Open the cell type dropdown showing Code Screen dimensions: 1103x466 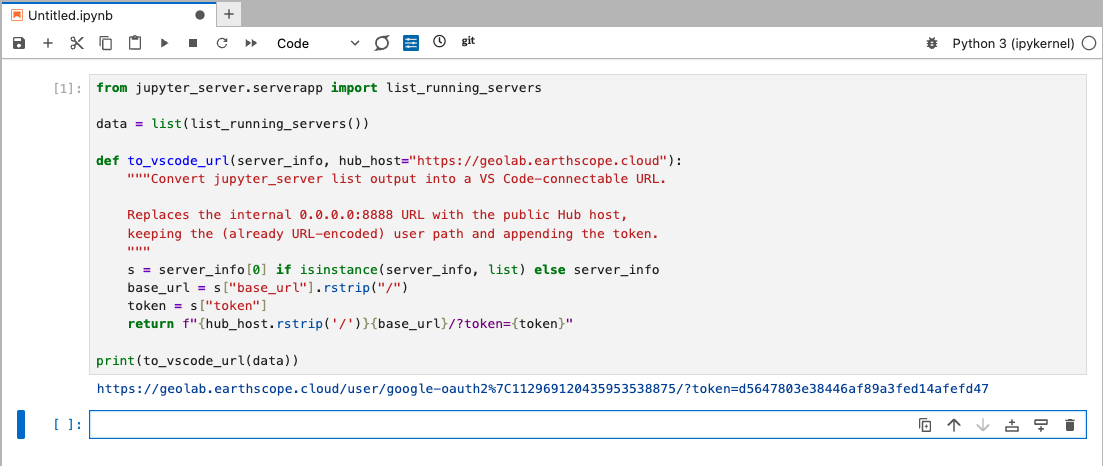point(317,44)
